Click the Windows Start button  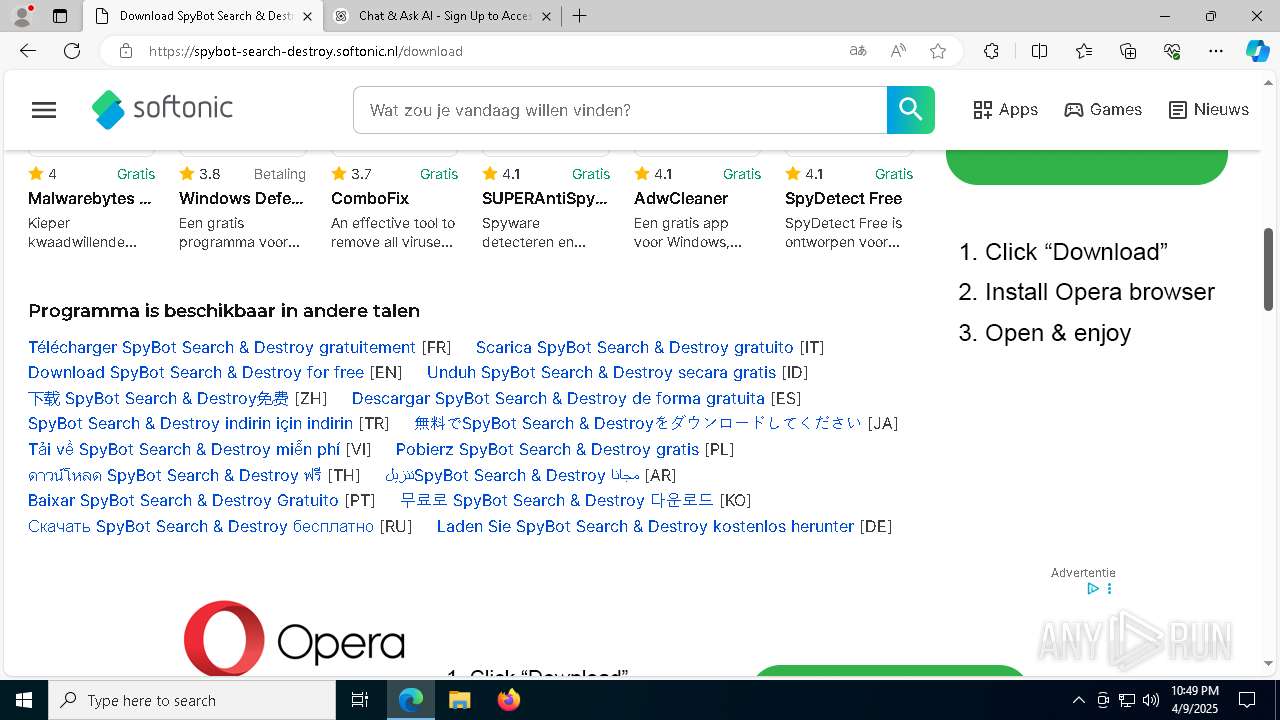(24, 700)
